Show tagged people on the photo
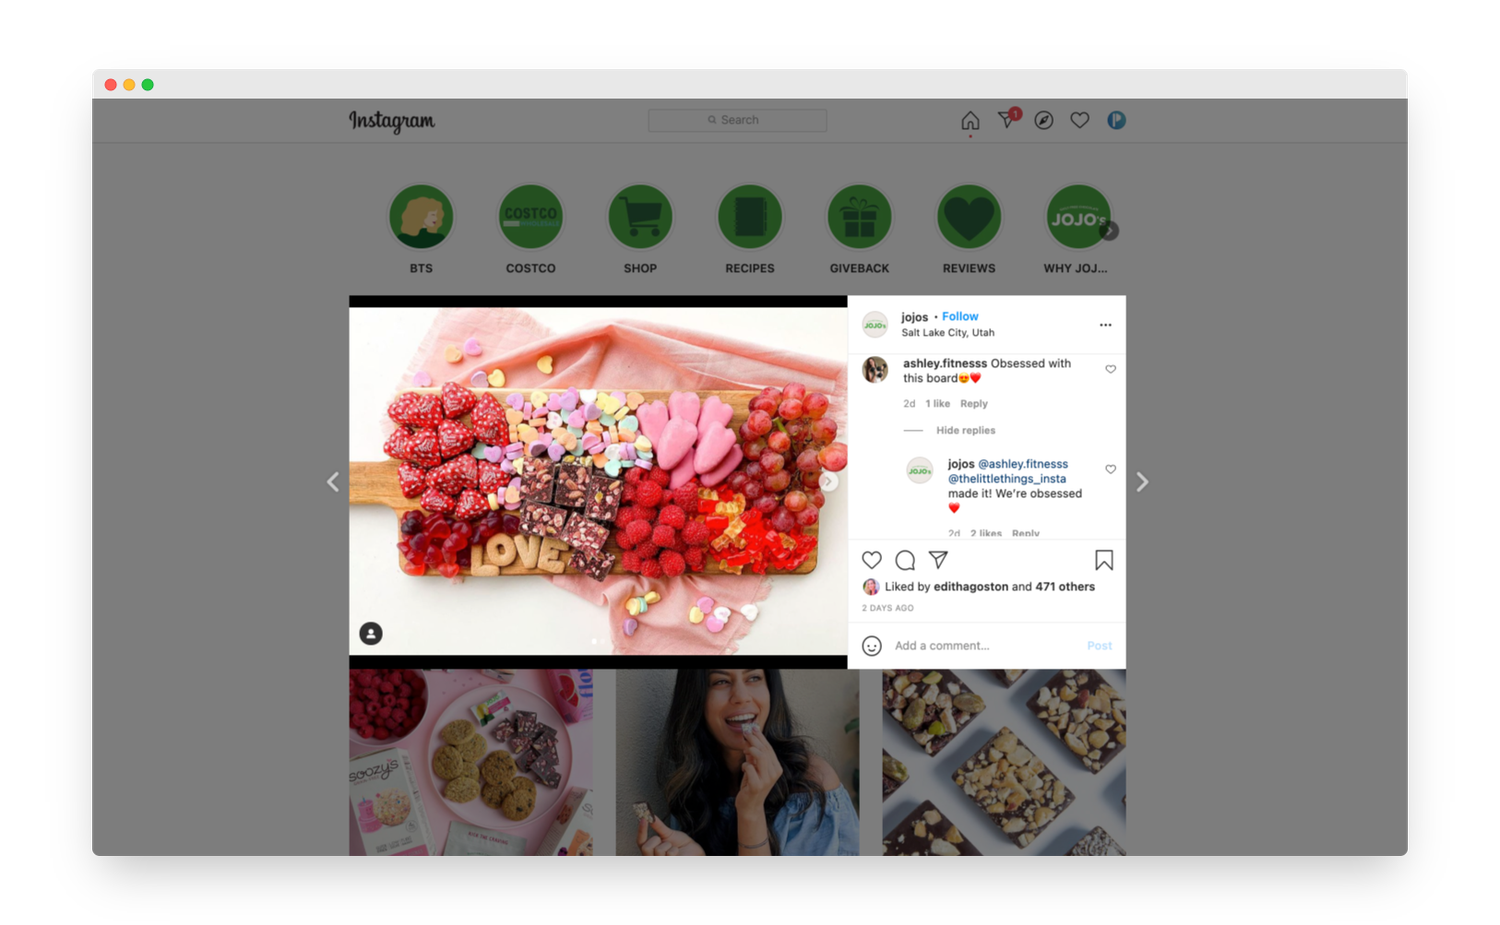This screenshot has height=925, width=1500. pos(371,633)
